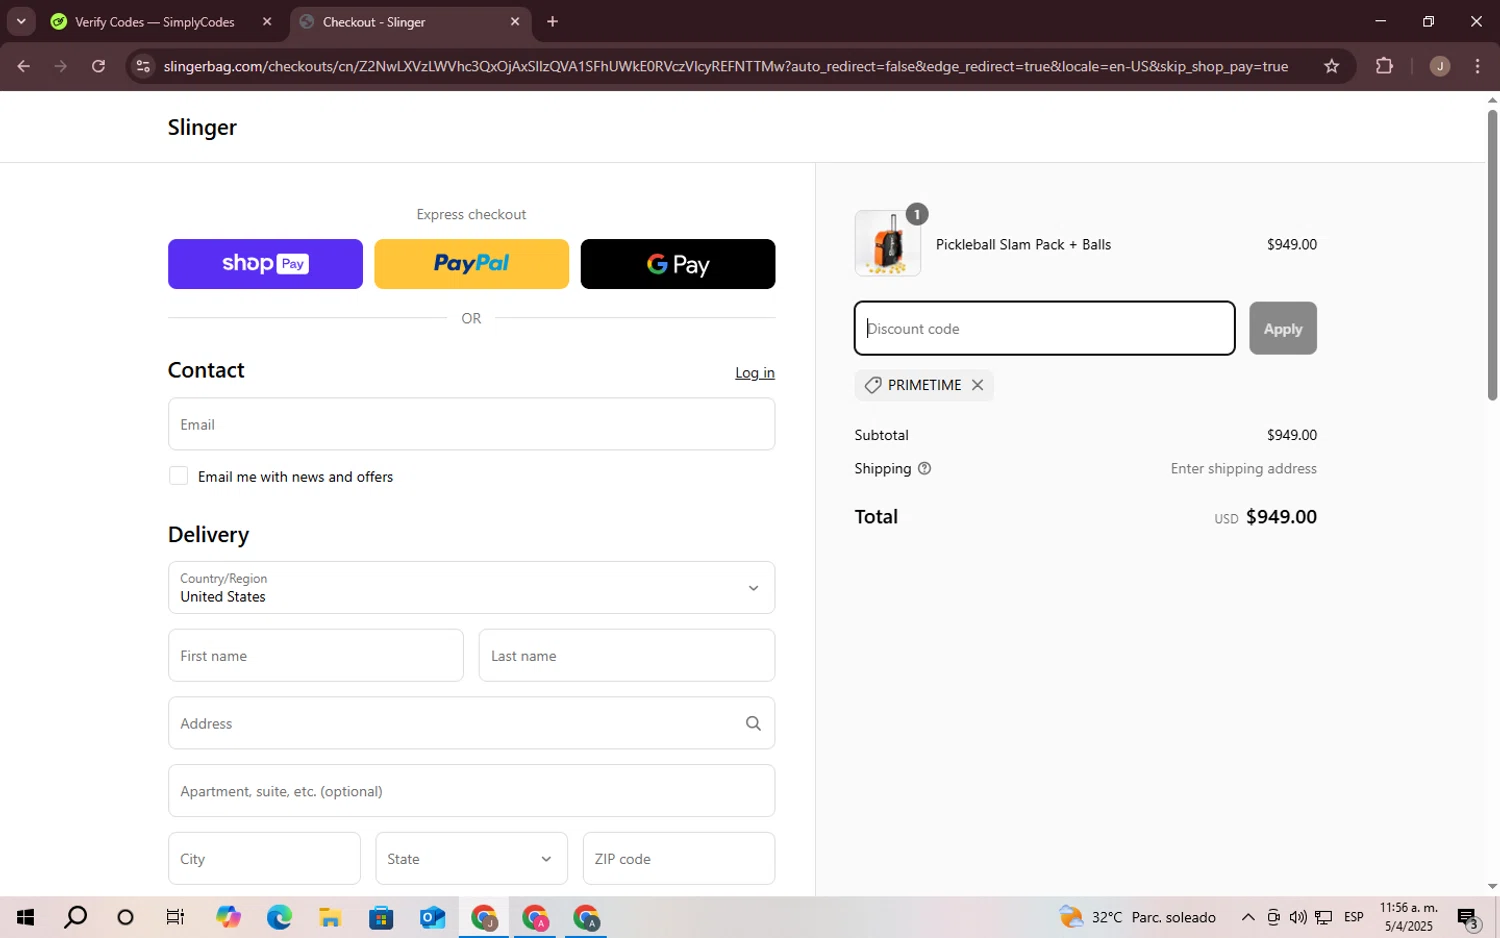1500x938 pixels.
Task: Switch to the Verify Codes — SimplyCodes tab
Action: tap(155, 21)
